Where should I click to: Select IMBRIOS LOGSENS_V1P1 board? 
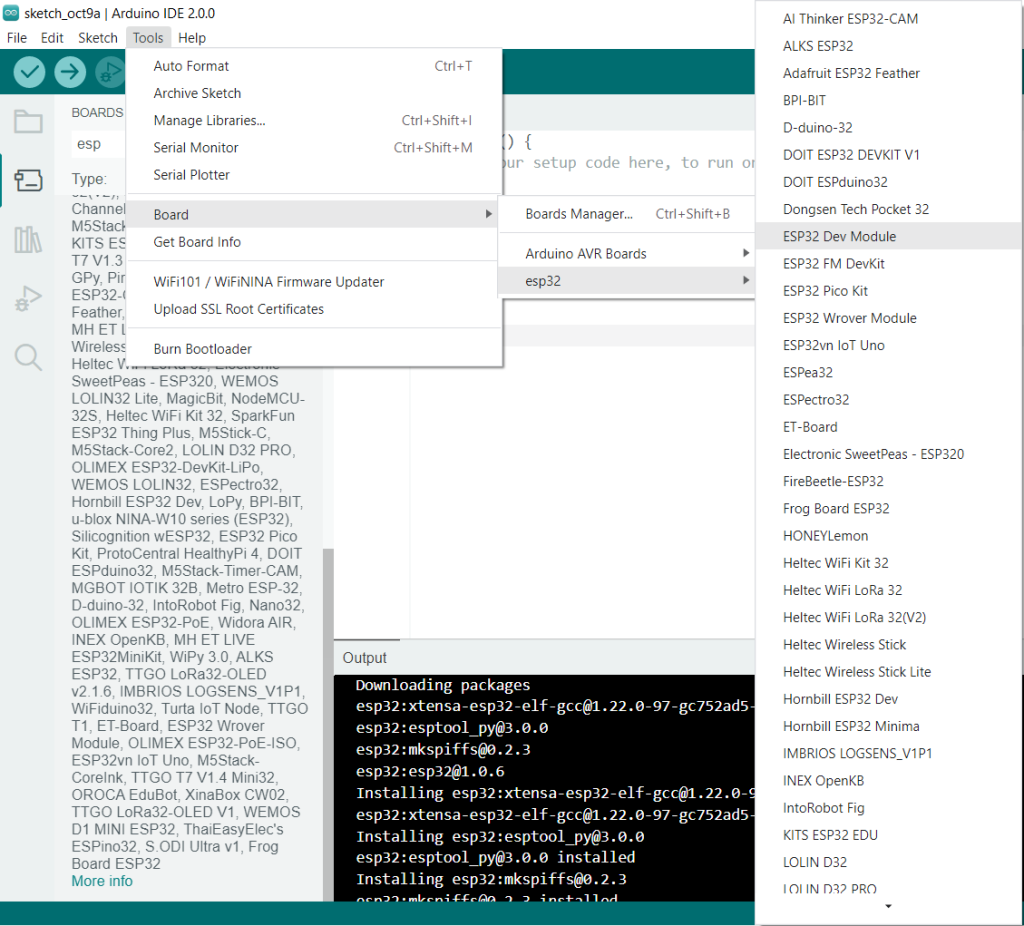click(888, 754)
